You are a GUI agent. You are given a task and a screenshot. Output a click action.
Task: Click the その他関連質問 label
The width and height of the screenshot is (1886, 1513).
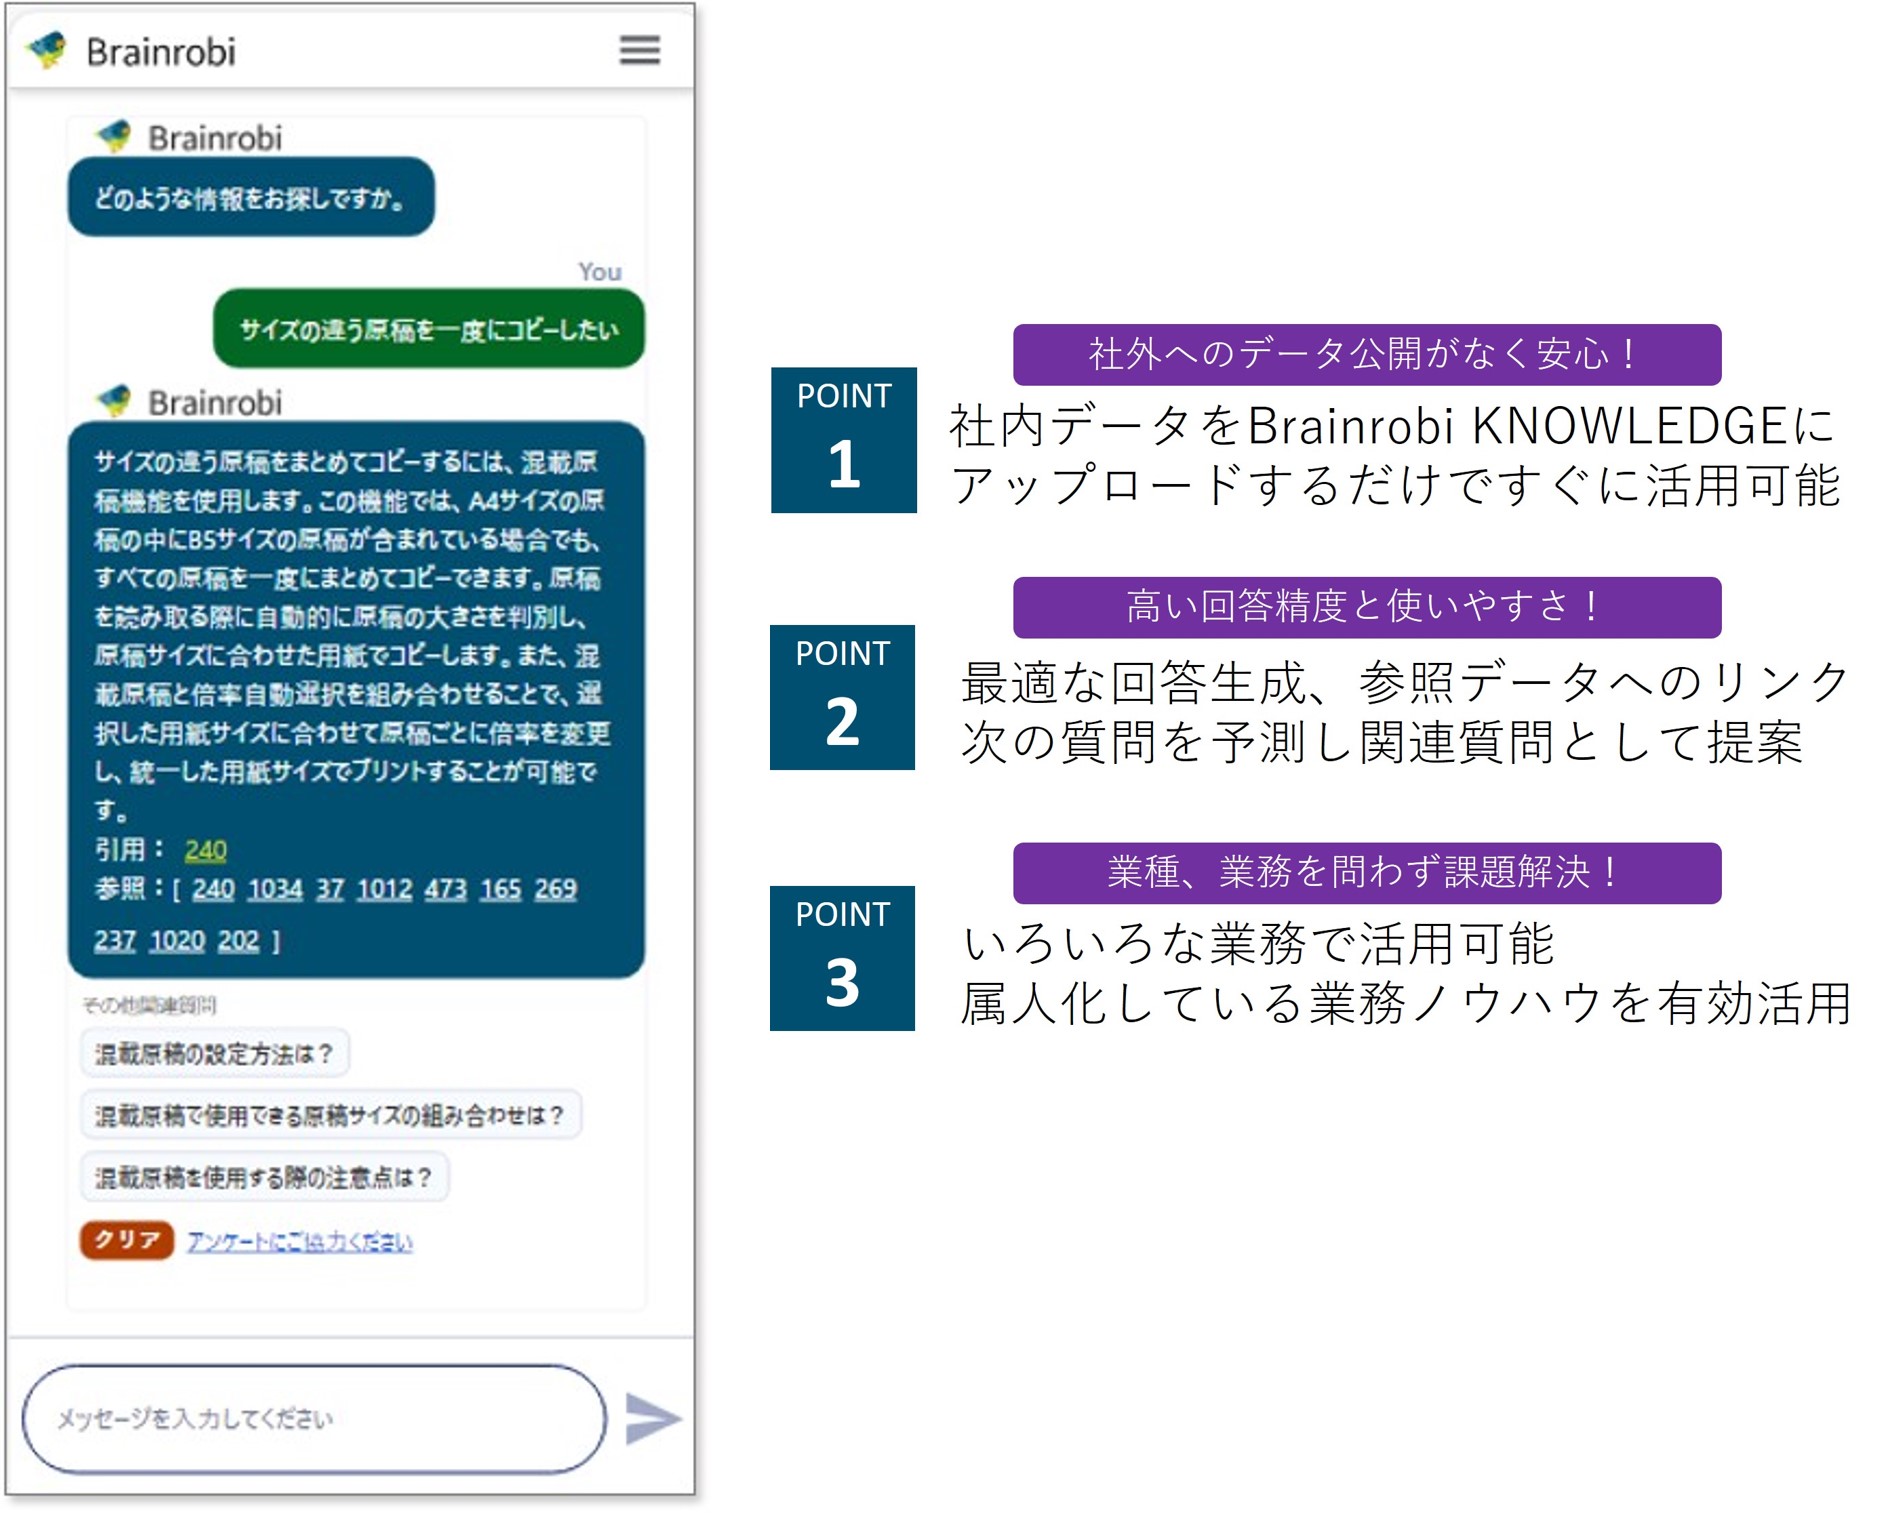(150, 1004)
